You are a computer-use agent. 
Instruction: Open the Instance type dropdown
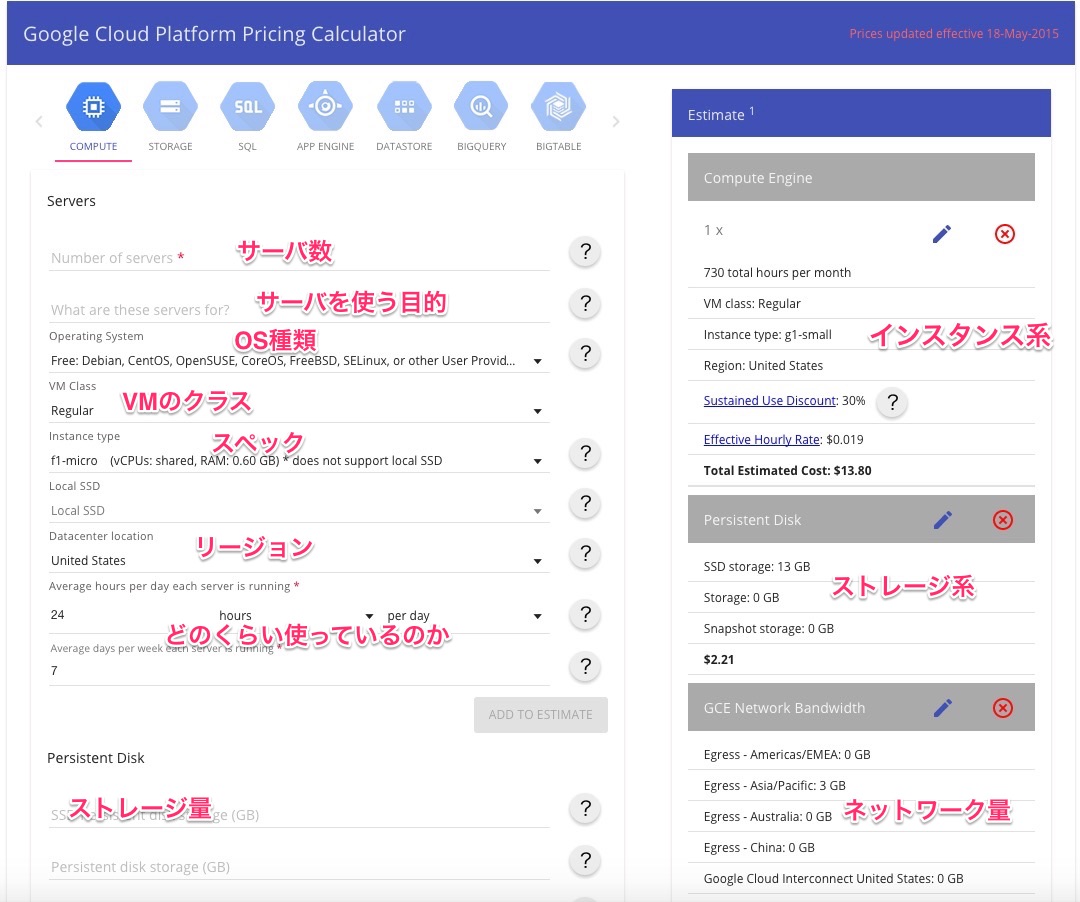pyautogui.click(x=298, y=461)
